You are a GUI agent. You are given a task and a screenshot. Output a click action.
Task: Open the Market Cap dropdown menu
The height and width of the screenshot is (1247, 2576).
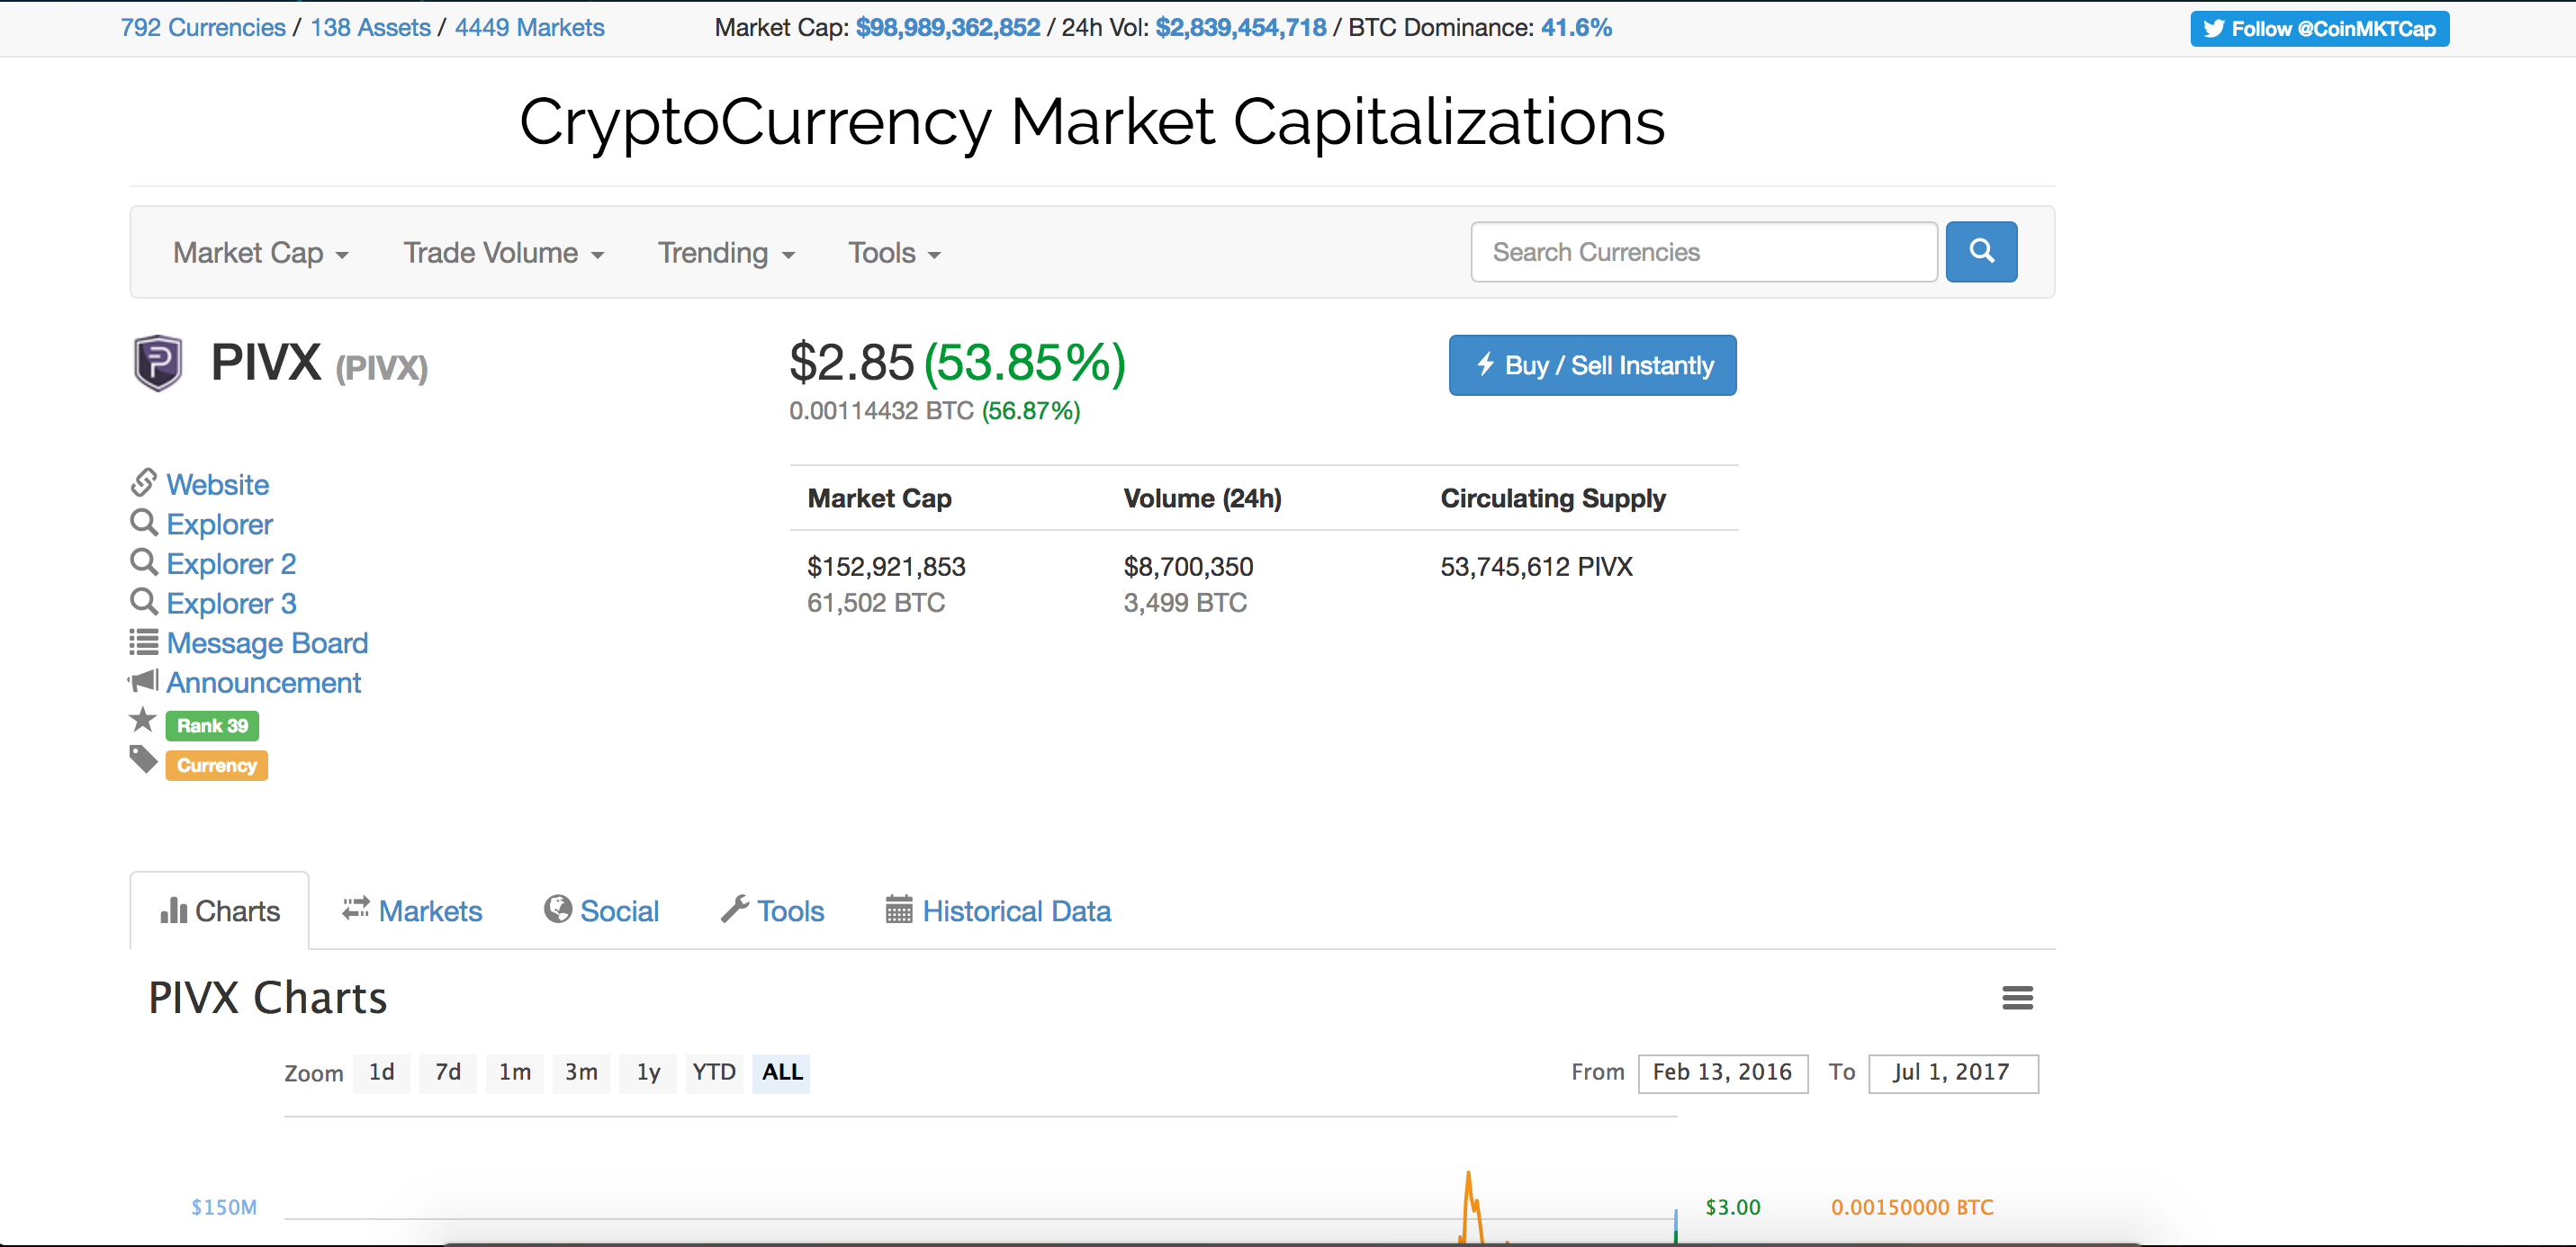tap(261, 253)
